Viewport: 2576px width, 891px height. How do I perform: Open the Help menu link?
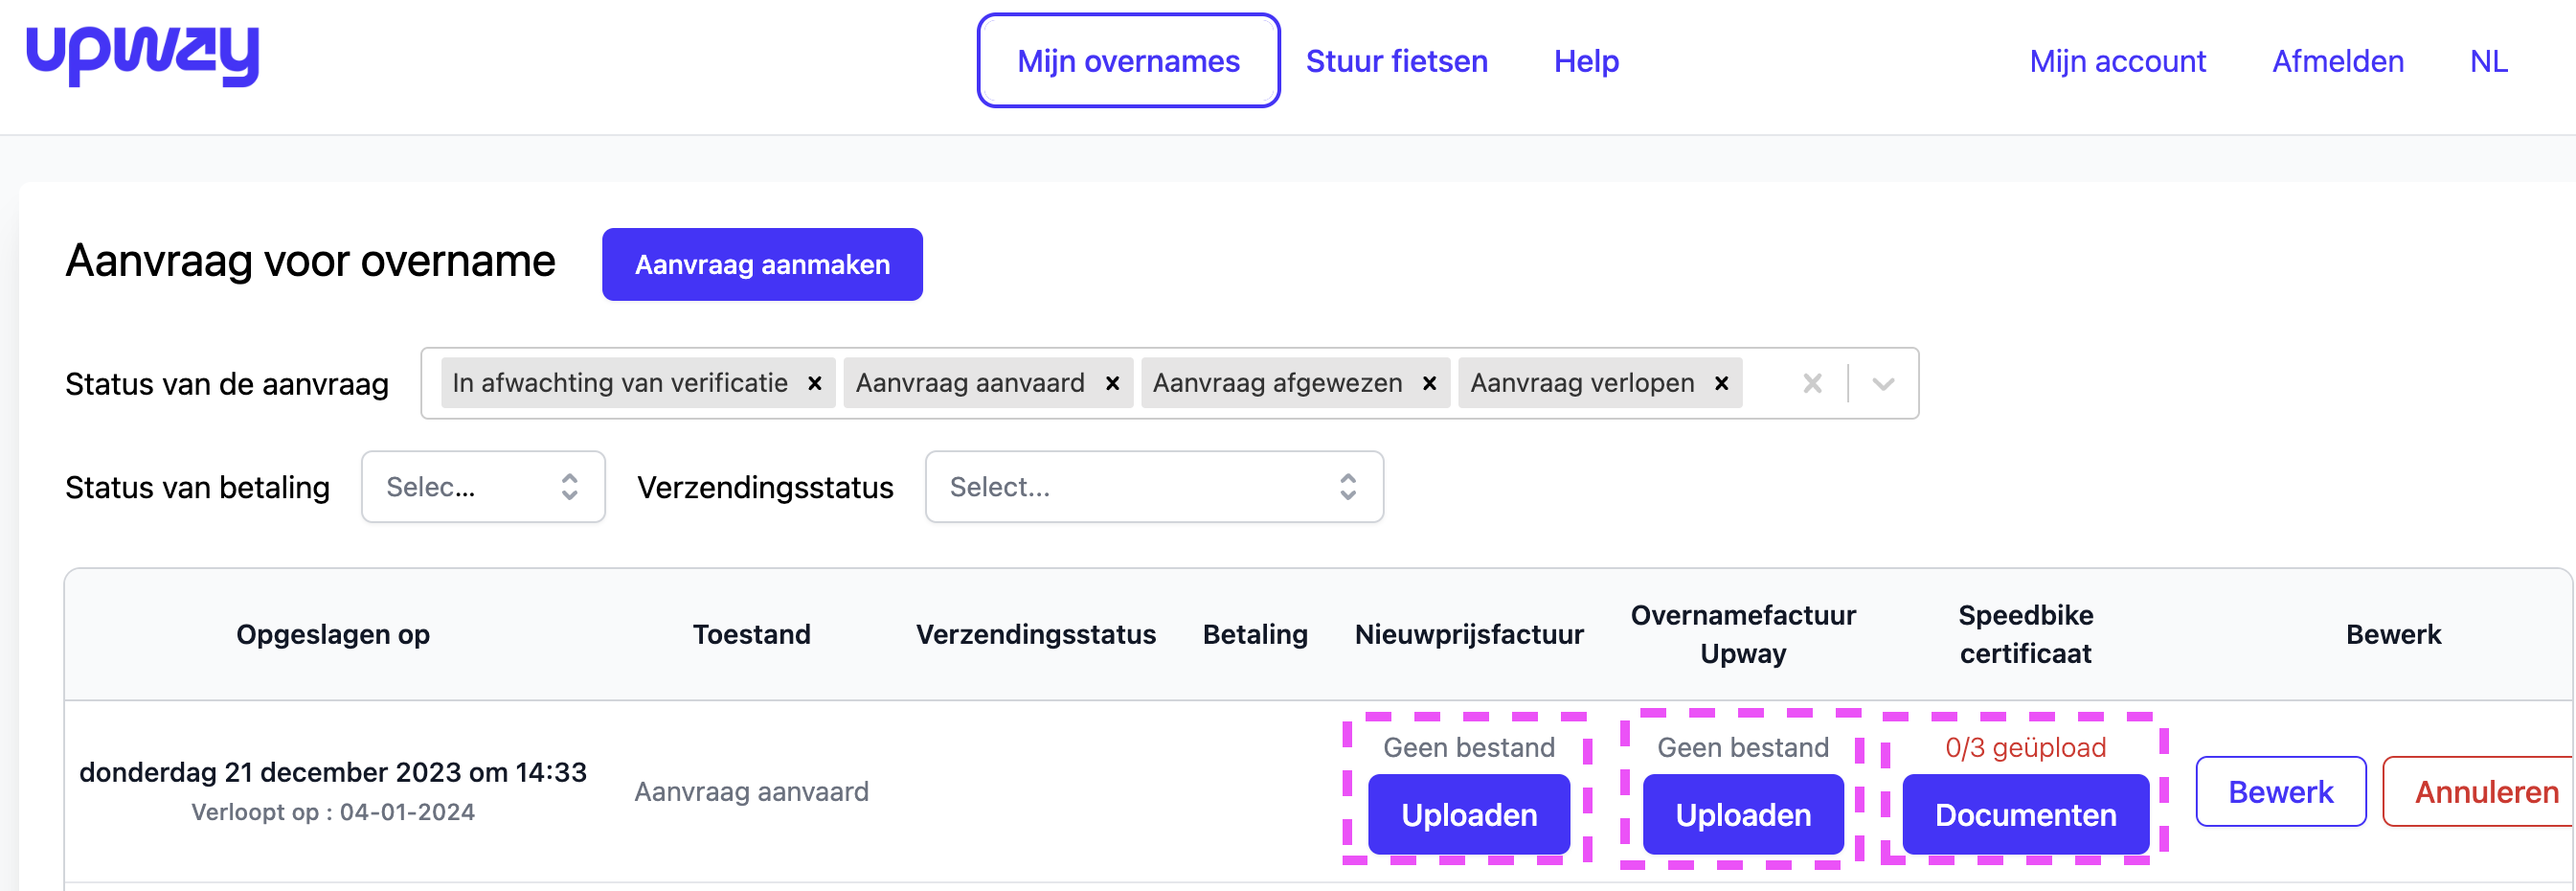pyautogui.click(x=1585, y=61)
